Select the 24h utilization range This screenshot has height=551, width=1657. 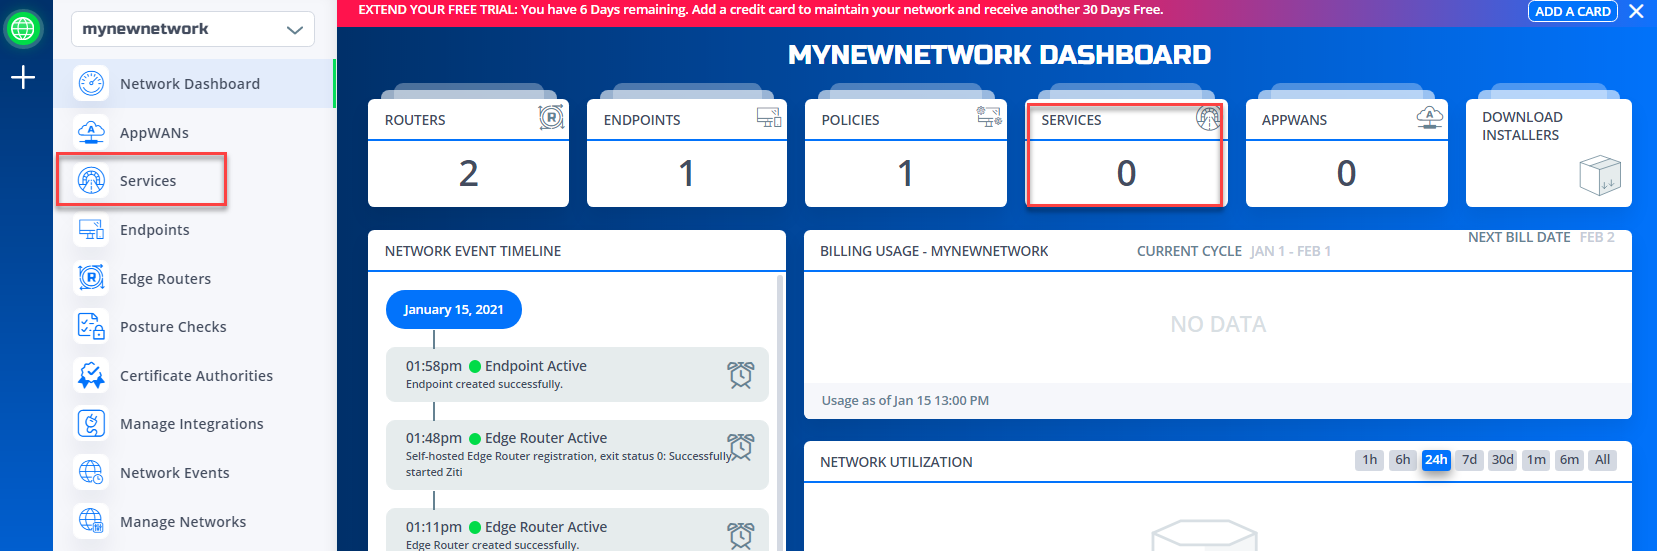tap(1436, 460)
